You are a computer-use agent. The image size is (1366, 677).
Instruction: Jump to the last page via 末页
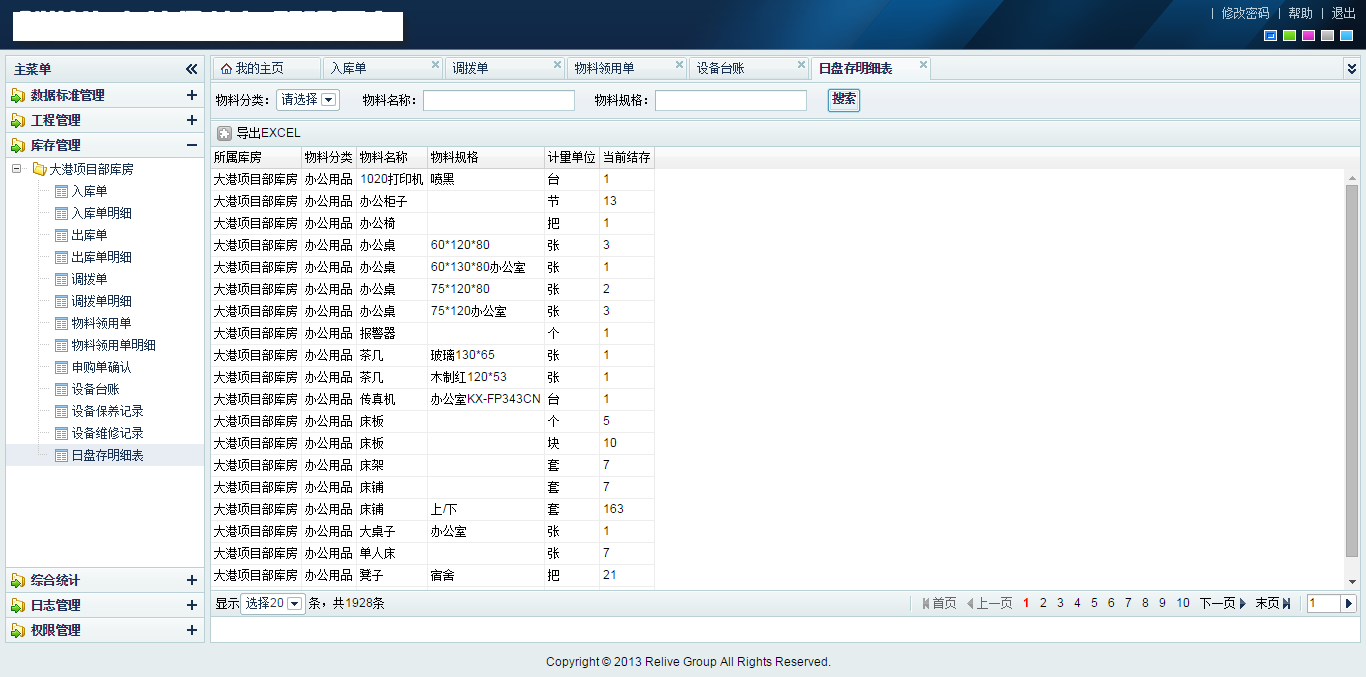(x=1273, y=603)
